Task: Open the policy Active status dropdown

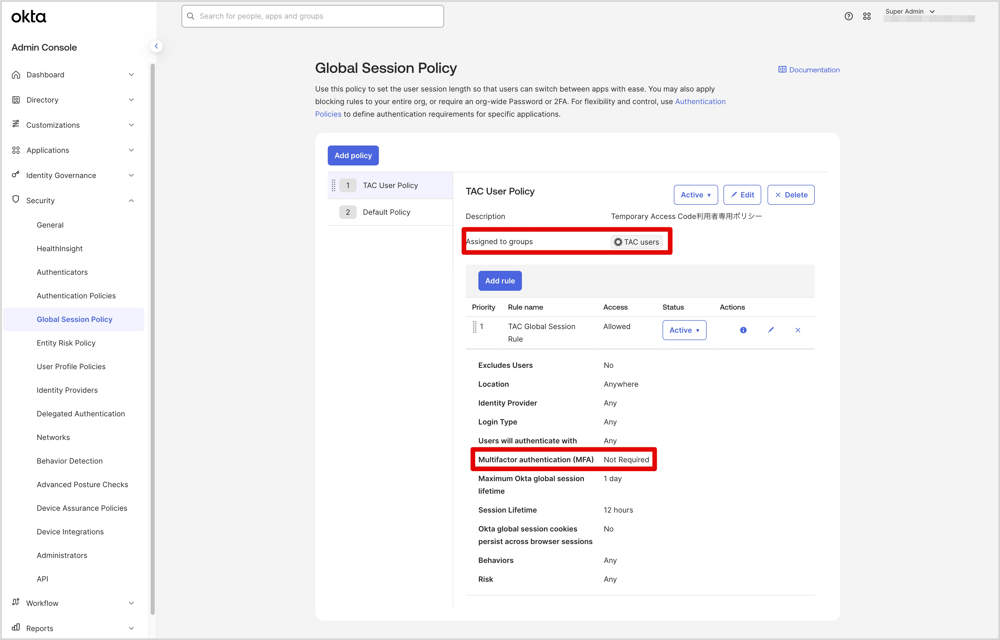Action: (696, 195)
